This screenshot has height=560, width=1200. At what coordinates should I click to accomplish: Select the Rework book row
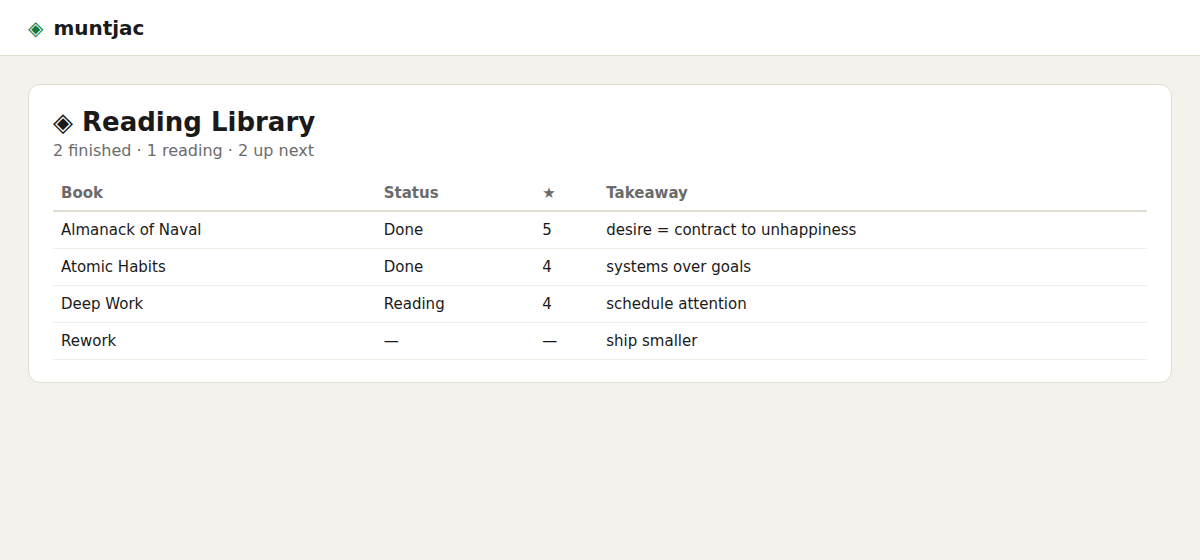tap(600, 341)
